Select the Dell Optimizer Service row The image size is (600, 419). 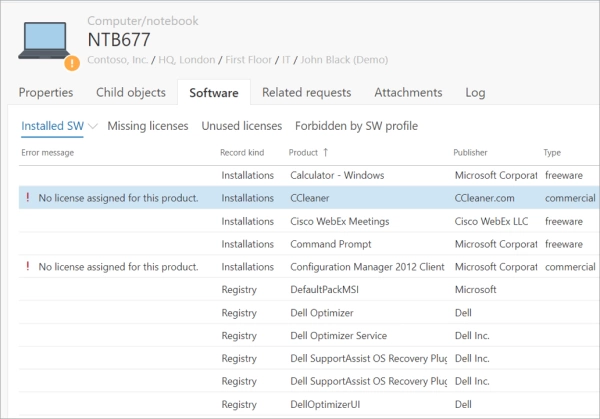[309, 336]
